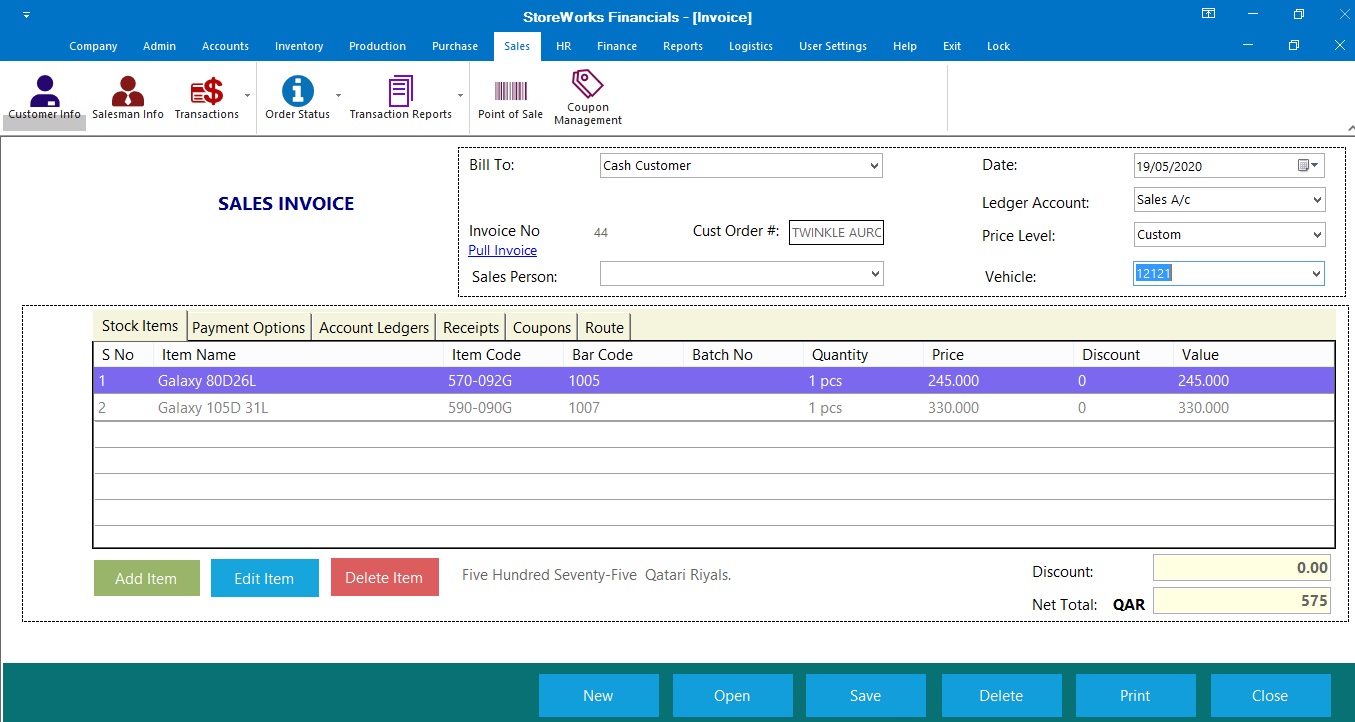Viewport: 1355px width, 722px height.
Task: Launch Point of Sale barcode icon
Action: pyautogui.click(x=510, y=91)
